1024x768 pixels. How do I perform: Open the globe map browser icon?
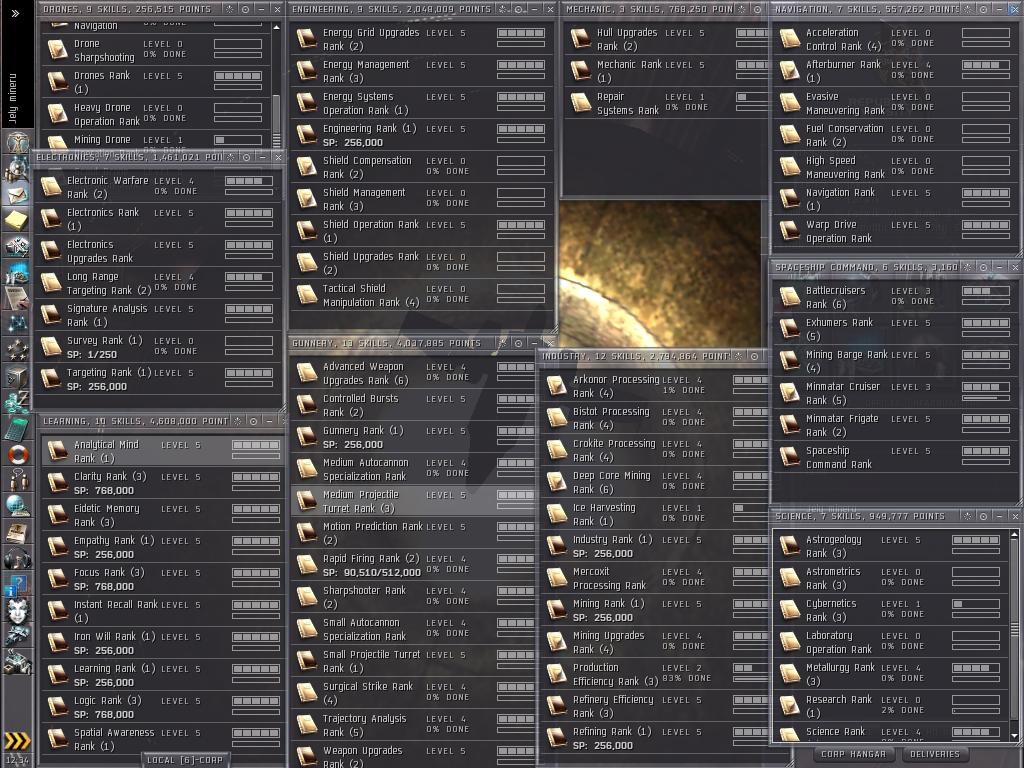click(x=17, y=506)
